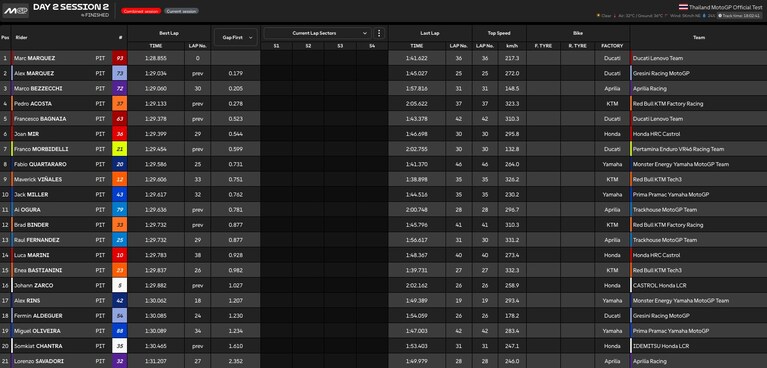The image size is (767, 368).
Task: Click the Best Lap column header
Action: click(x=169, y=33)
